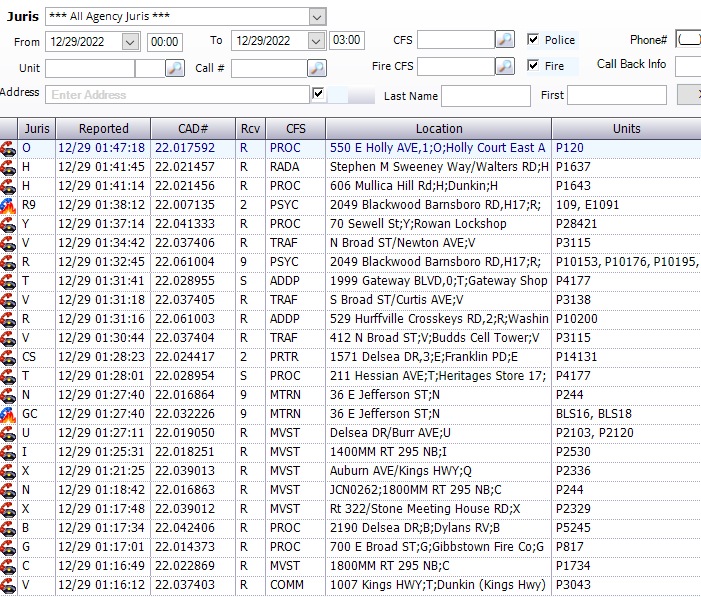Select location Auburn AVE/Kings HWY
This screenshot has height=597, width=701.
(438, 471)
